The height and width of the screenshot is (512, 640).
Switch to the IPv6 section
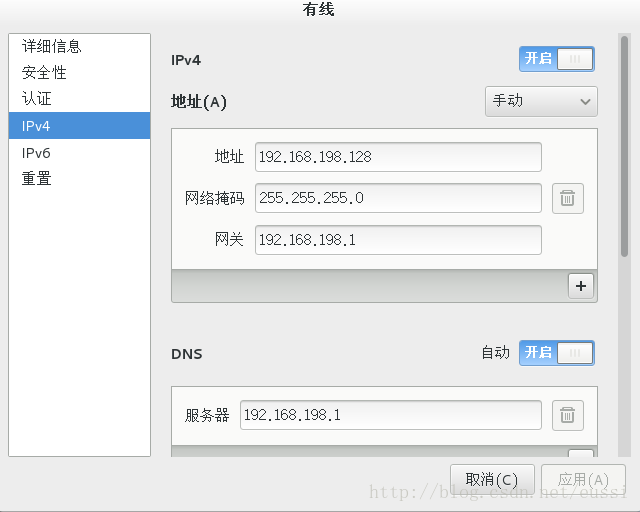click(x=79, y=153)
